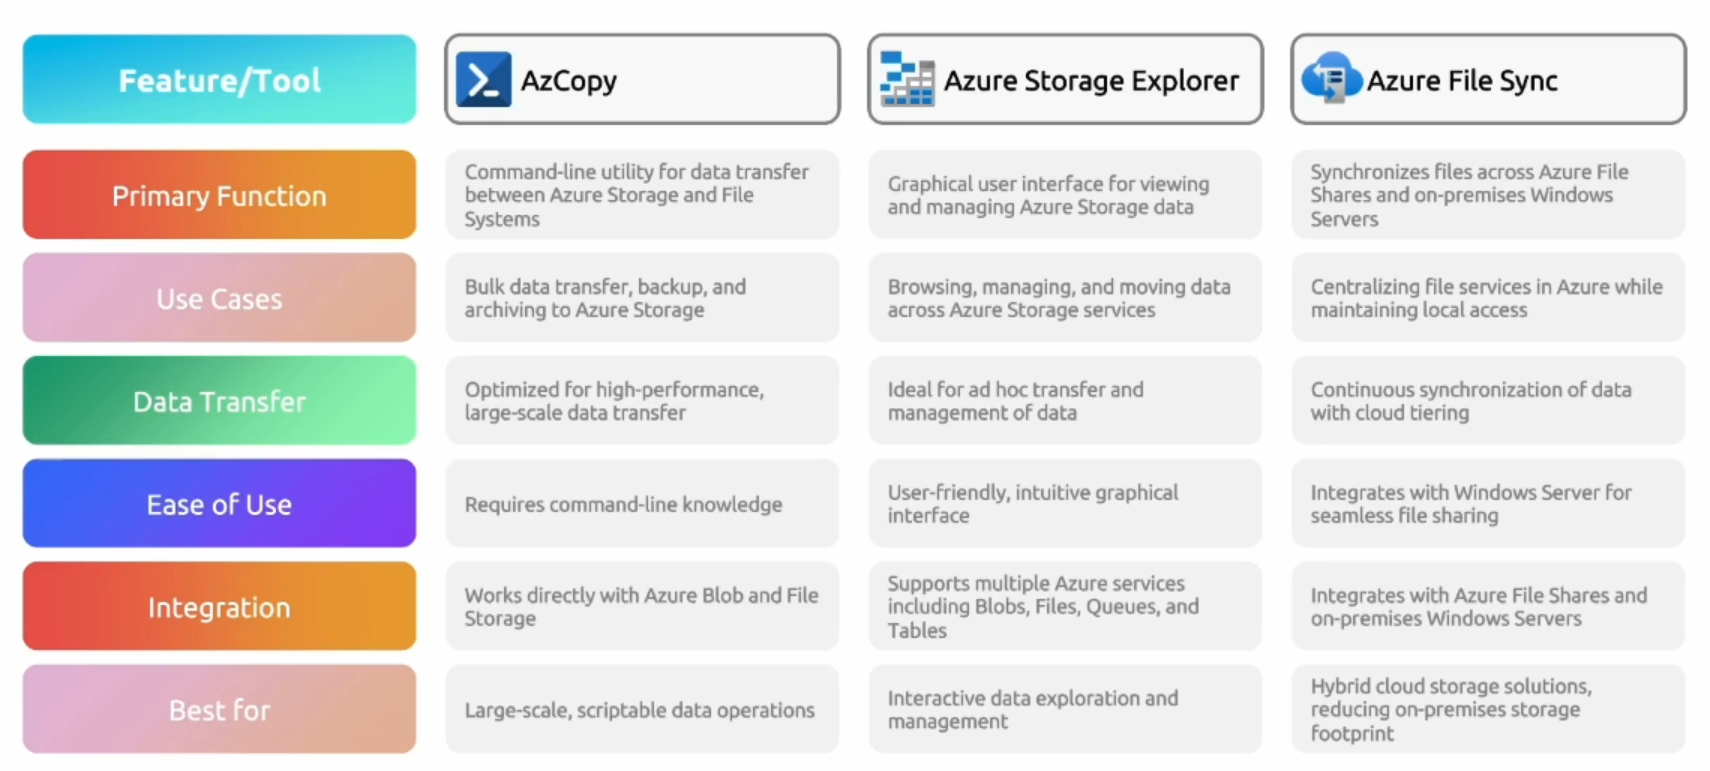Screen dimensions: 1710x771
Task: Click the Command-line utility for data transfer cell
Action: (x=642, y=195)
